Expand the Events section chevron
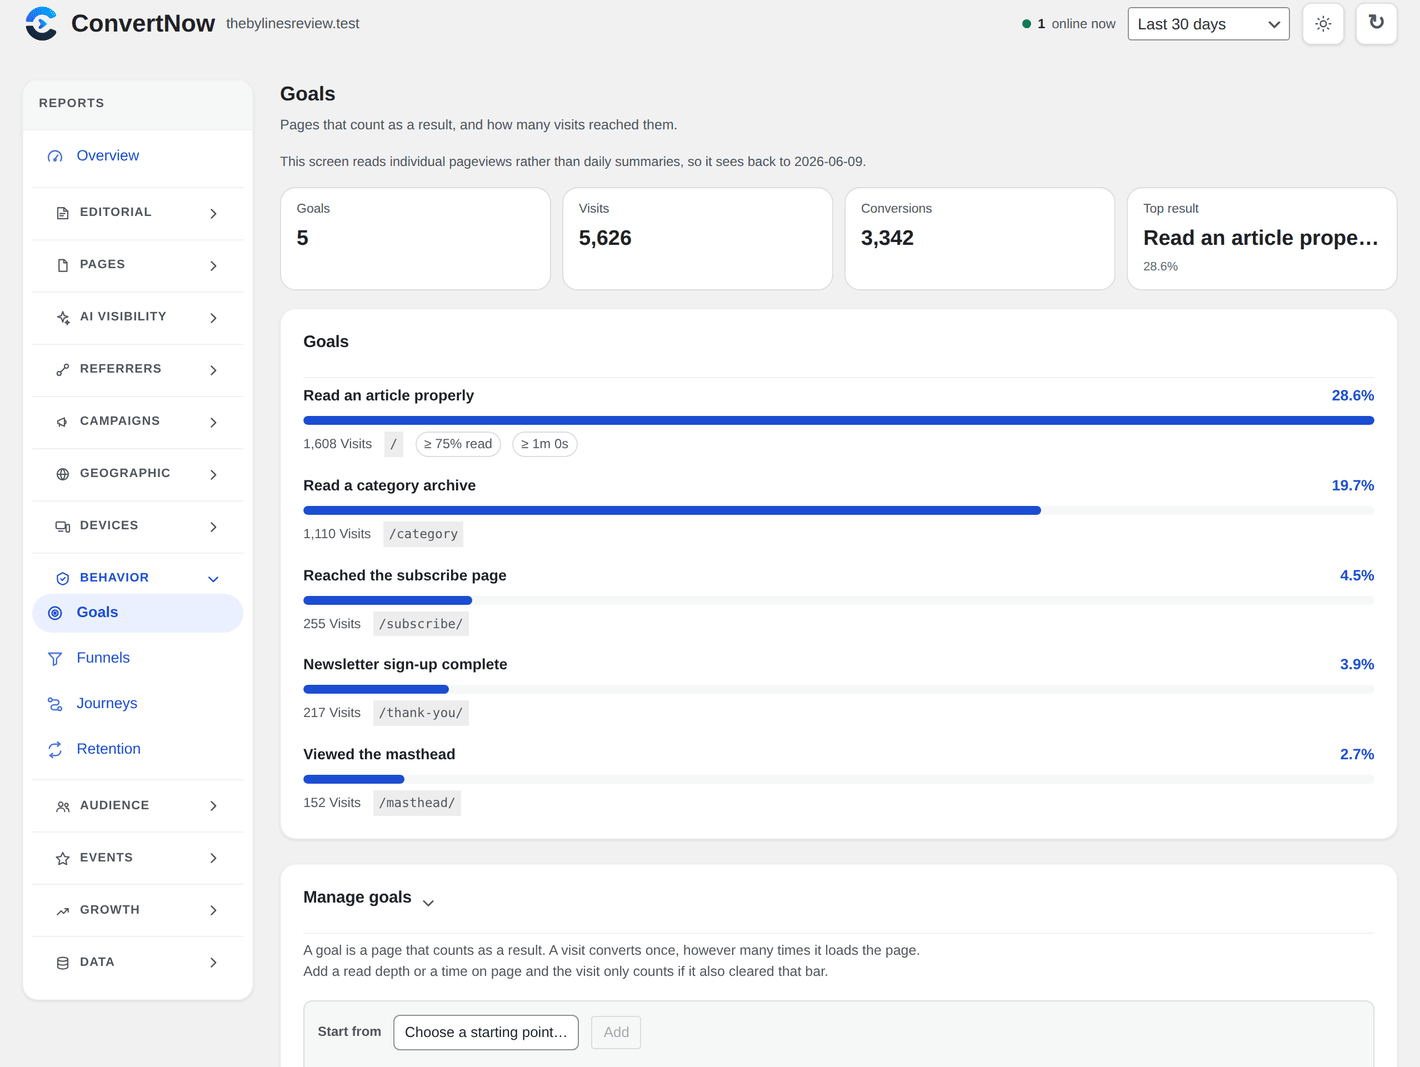The height and width of the screenshot is (1067, 1420). (213, 858)
